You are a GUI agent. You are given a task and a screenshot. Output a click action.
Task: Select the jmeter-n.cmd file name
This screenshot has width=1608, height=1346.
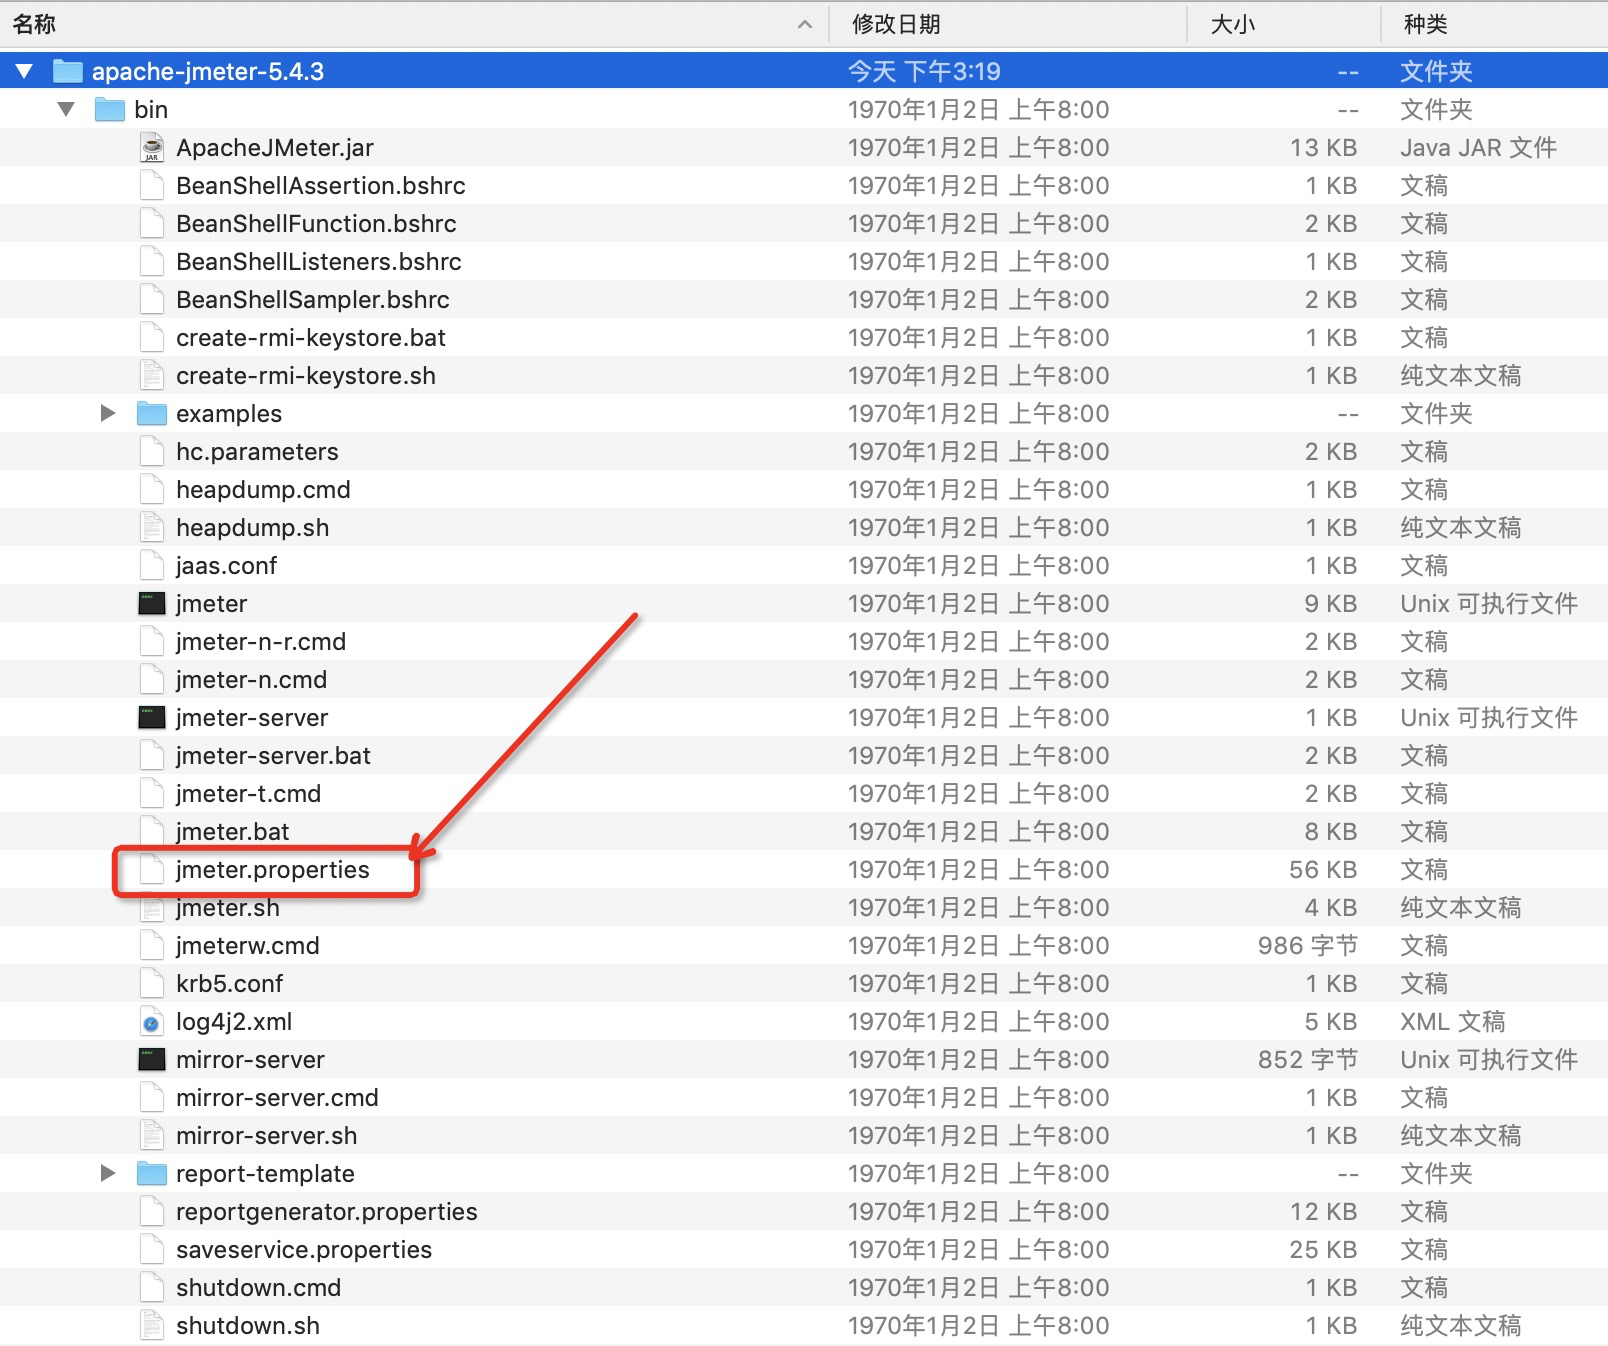(x=251, y=680)
